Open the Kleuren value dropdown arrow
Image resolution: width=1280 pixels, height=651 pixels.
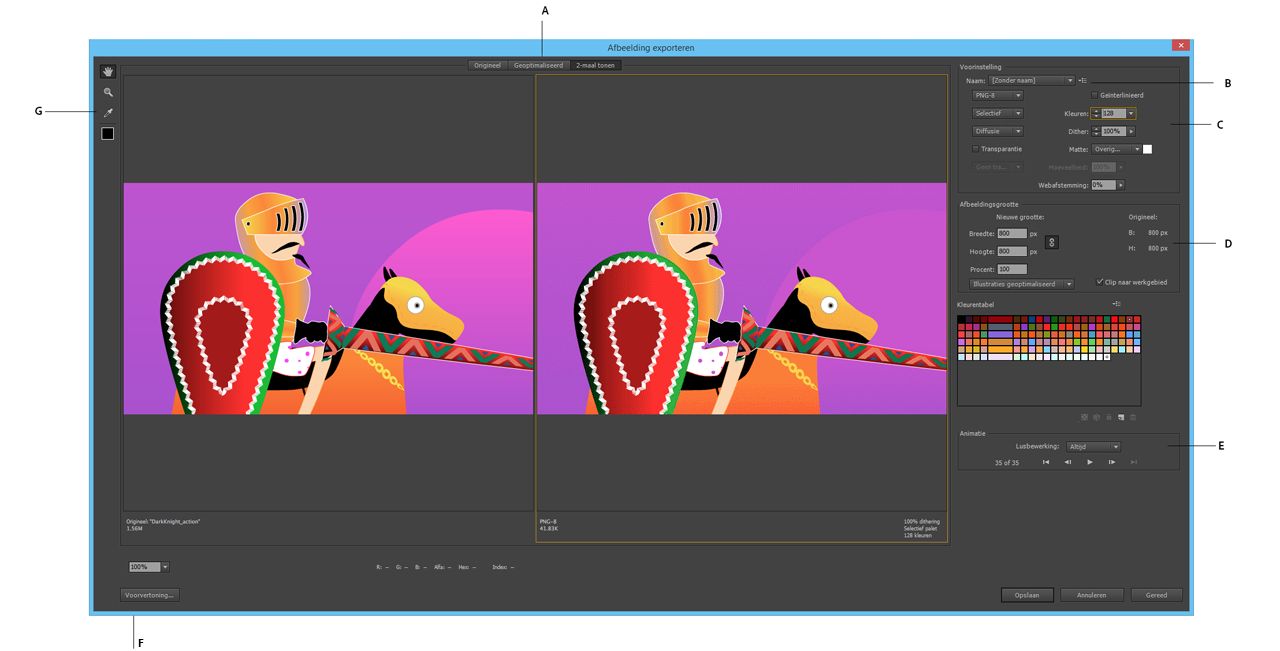coord(1131,114)
